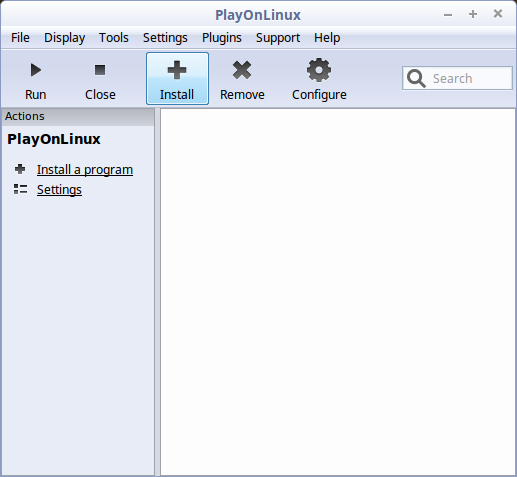
Task: Click the Install plus toolbar button
Action: (177, 79)
